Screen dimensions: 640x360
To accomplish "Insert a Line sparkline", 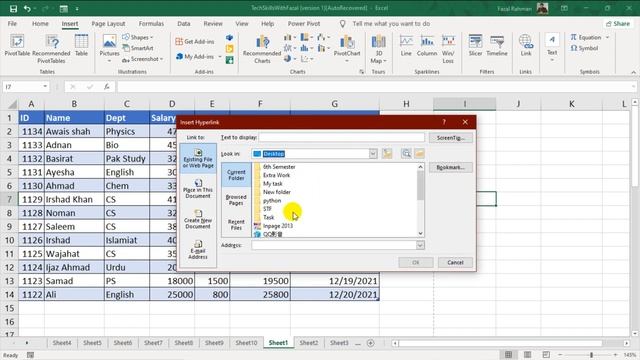I will tap(406, 46).
